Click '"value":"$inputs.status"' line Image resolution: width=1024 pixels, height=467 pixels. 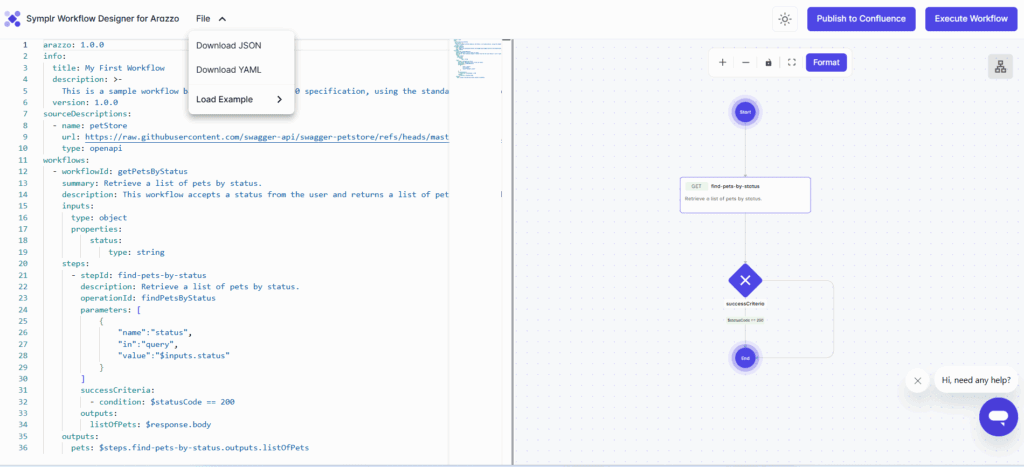[174, 355]
